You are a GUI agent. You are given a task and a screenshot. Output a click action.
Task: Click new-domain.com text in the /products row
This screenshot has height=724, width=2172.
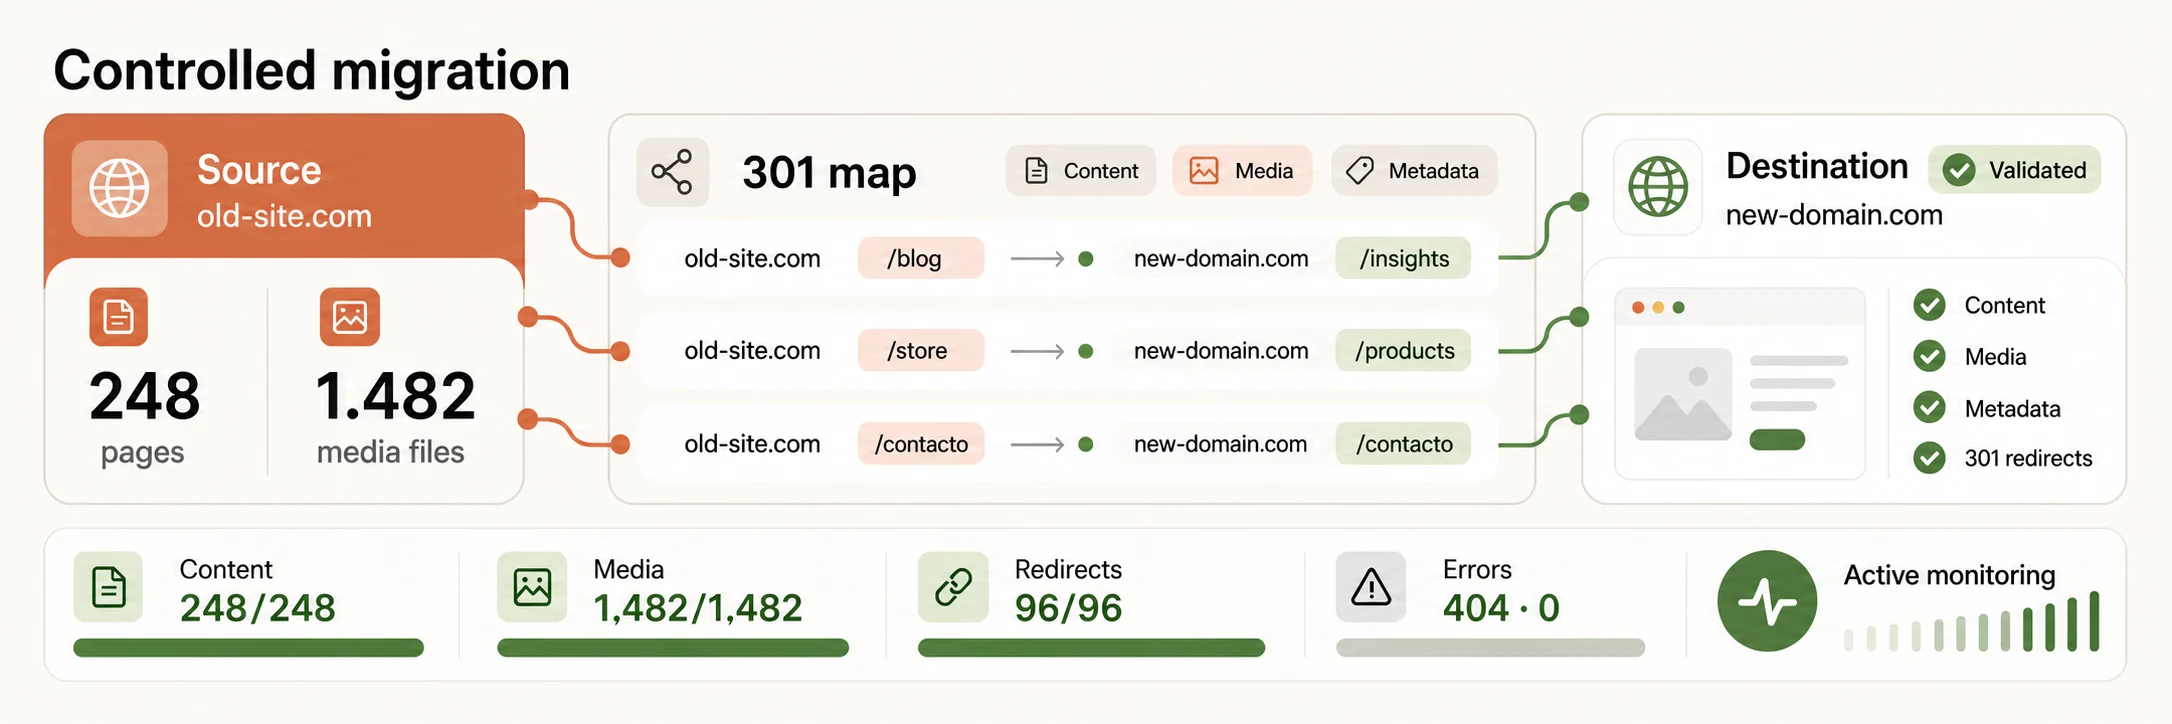[1221, 351]
